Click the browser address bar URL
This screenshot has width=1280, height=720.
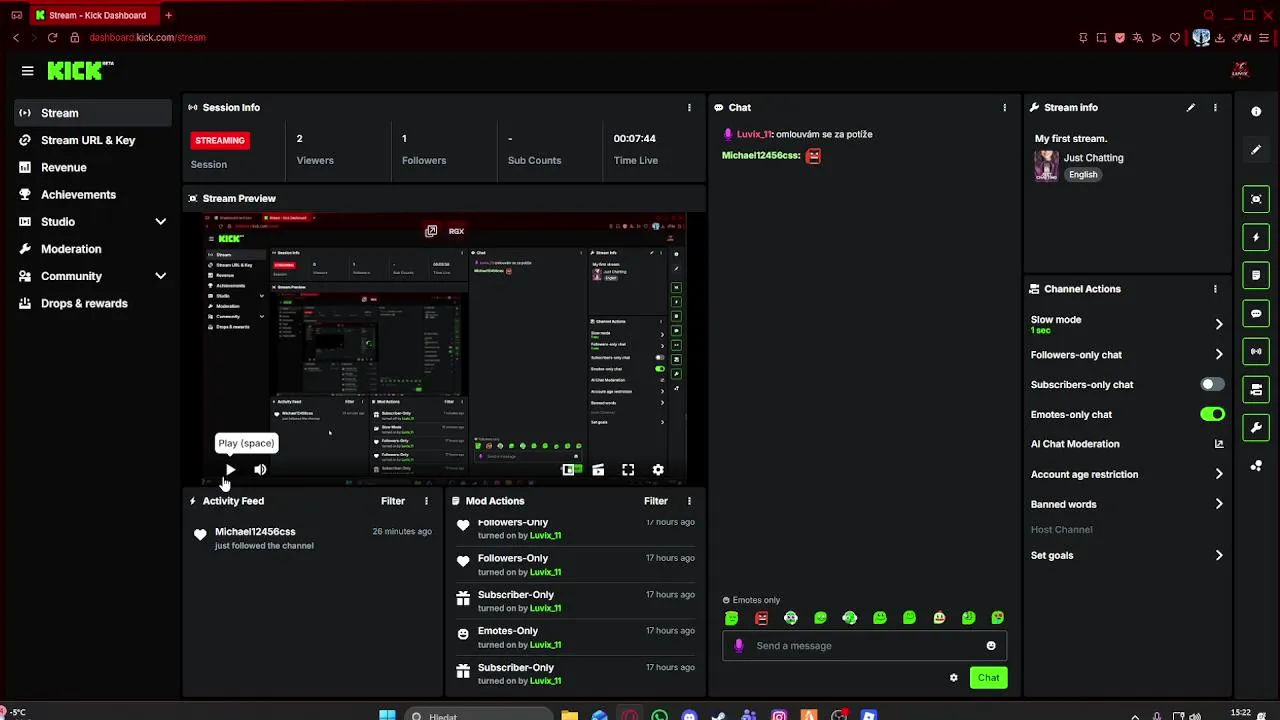click(x=147, y=37)
